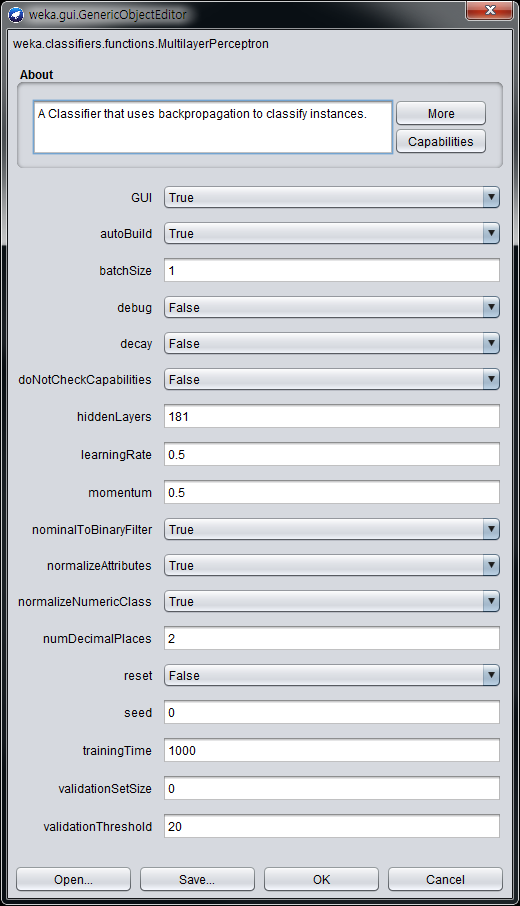Image resolution: width=520 pixels, height=906 pixels.
Task: Open the GUI True/False dropdown
Action: click(x=332, y=198)
